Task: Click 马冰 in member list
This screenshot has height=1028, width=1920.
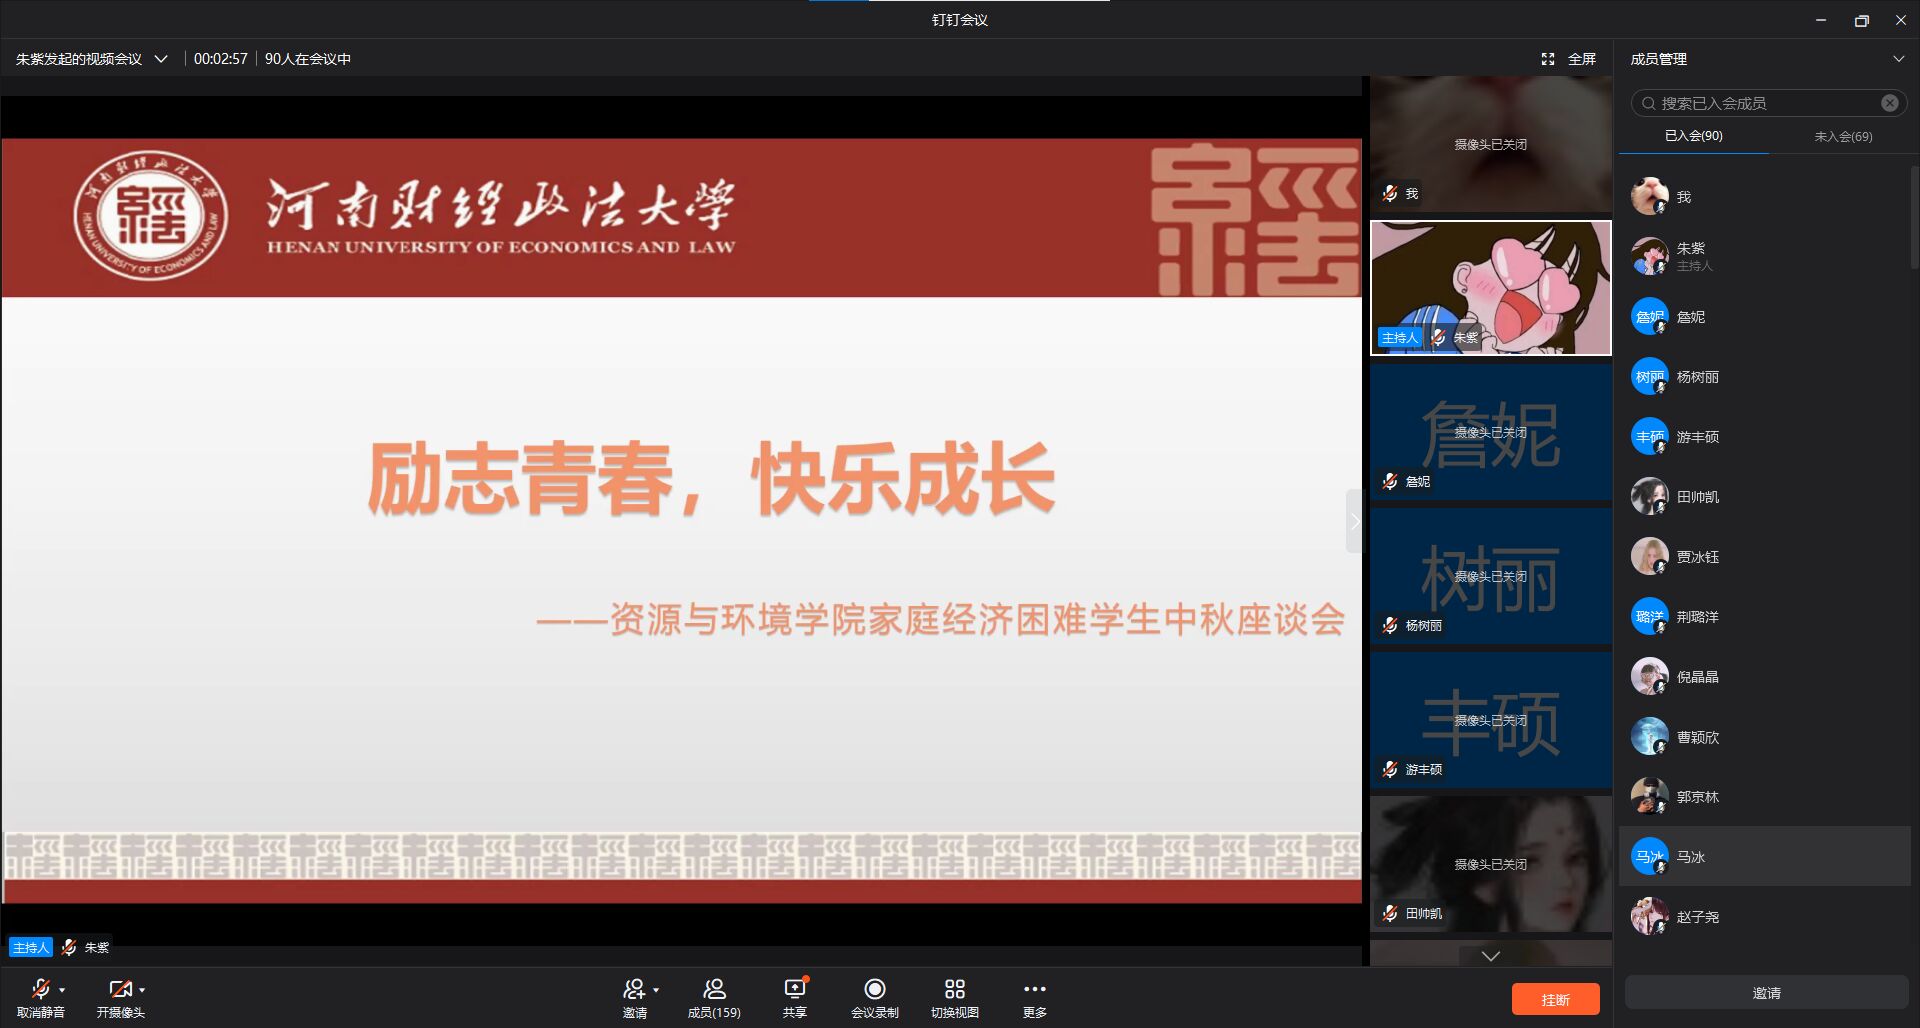Action: pos(1764,856)
